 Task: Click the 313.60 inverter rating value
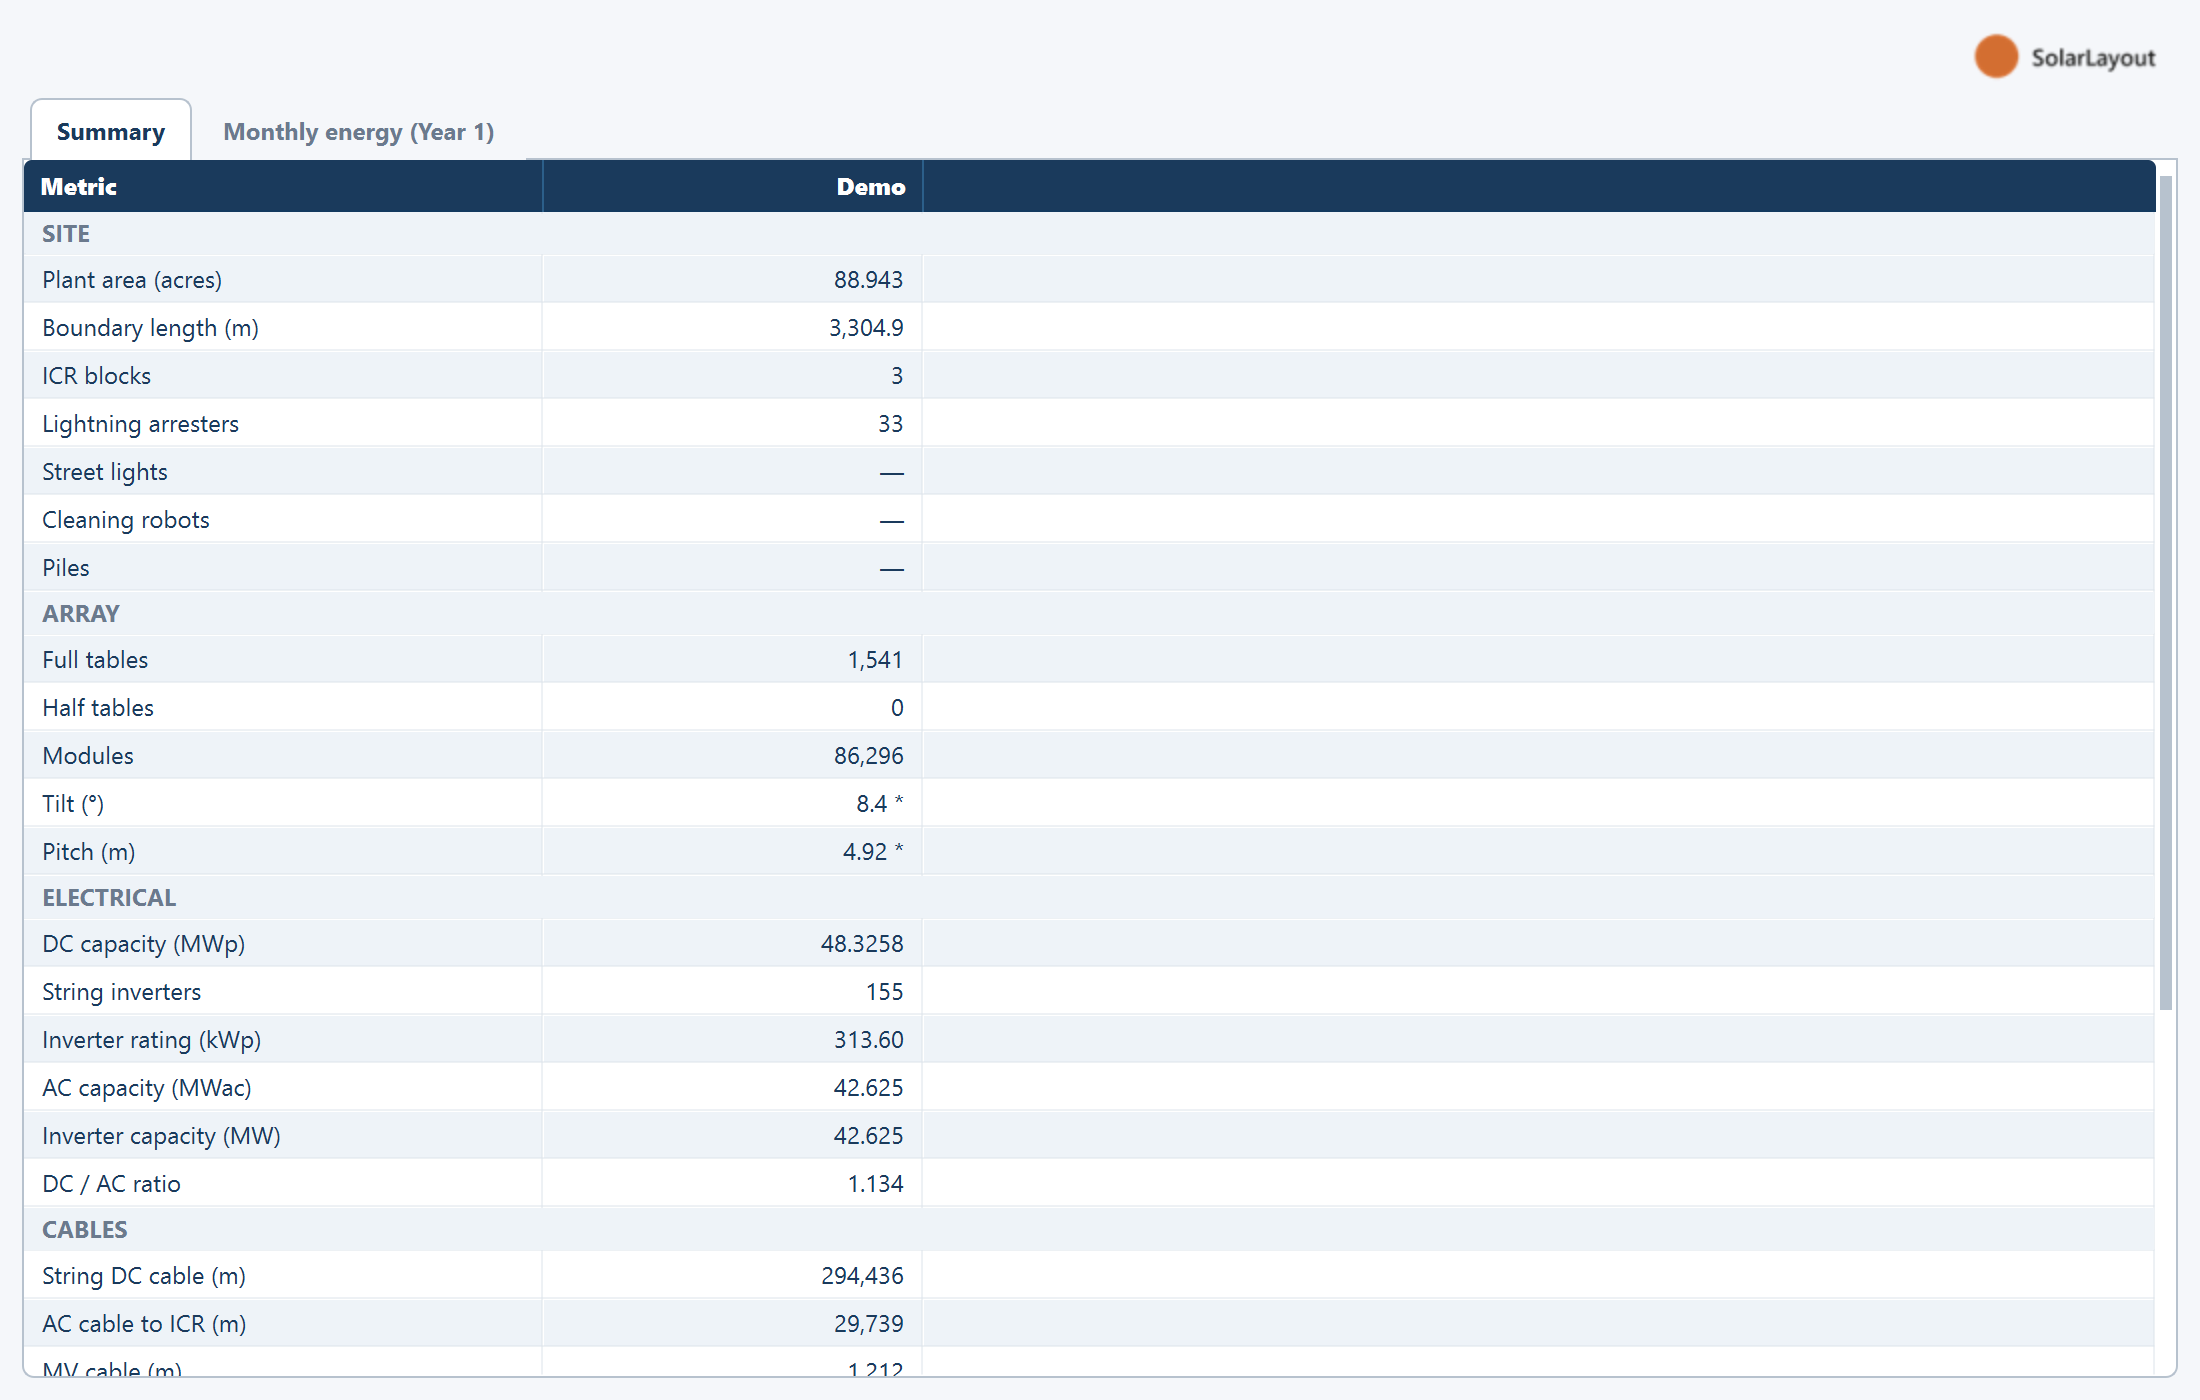pyautogui.click(x=868, y=1040)
